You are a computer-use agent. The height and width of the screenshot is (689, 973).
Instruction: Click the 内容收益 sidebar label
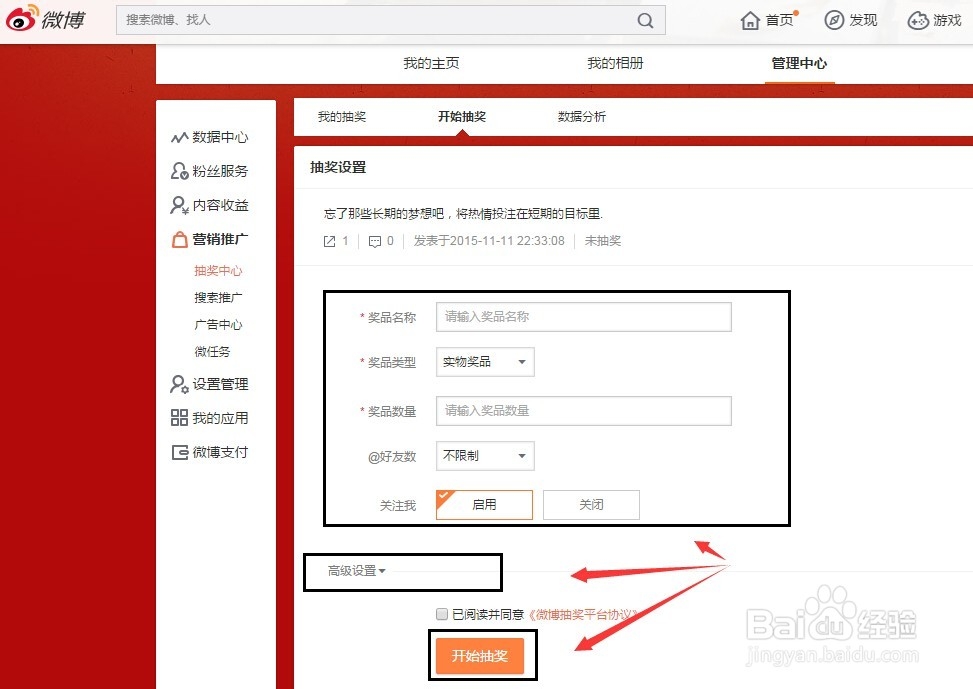[x=220, y=205]
